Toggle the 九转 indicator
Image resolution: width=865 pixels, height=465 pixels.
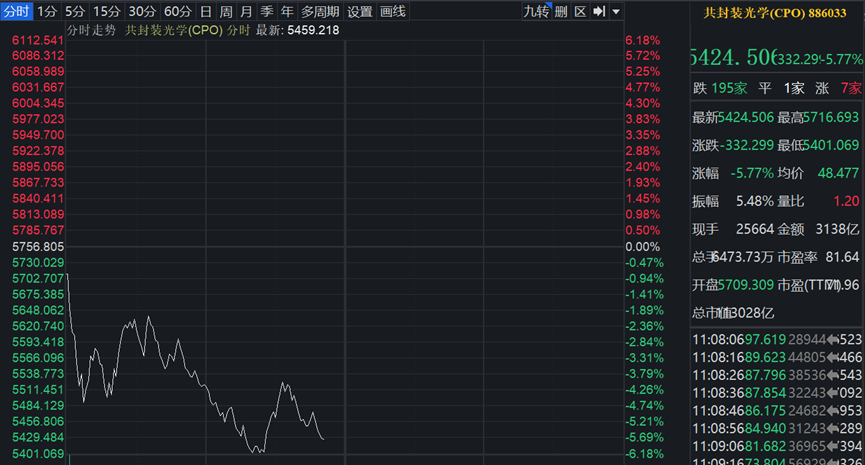tap(536, 11)
